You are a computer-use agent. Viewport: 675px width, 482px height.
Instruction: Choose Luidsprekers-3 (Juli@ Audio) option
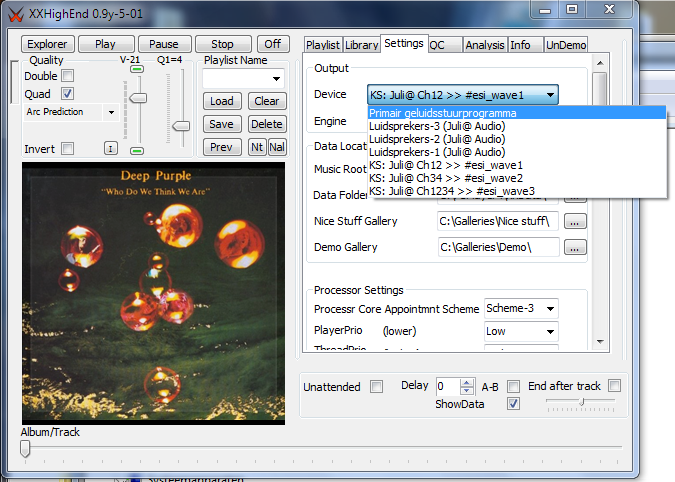pos(517,126)
